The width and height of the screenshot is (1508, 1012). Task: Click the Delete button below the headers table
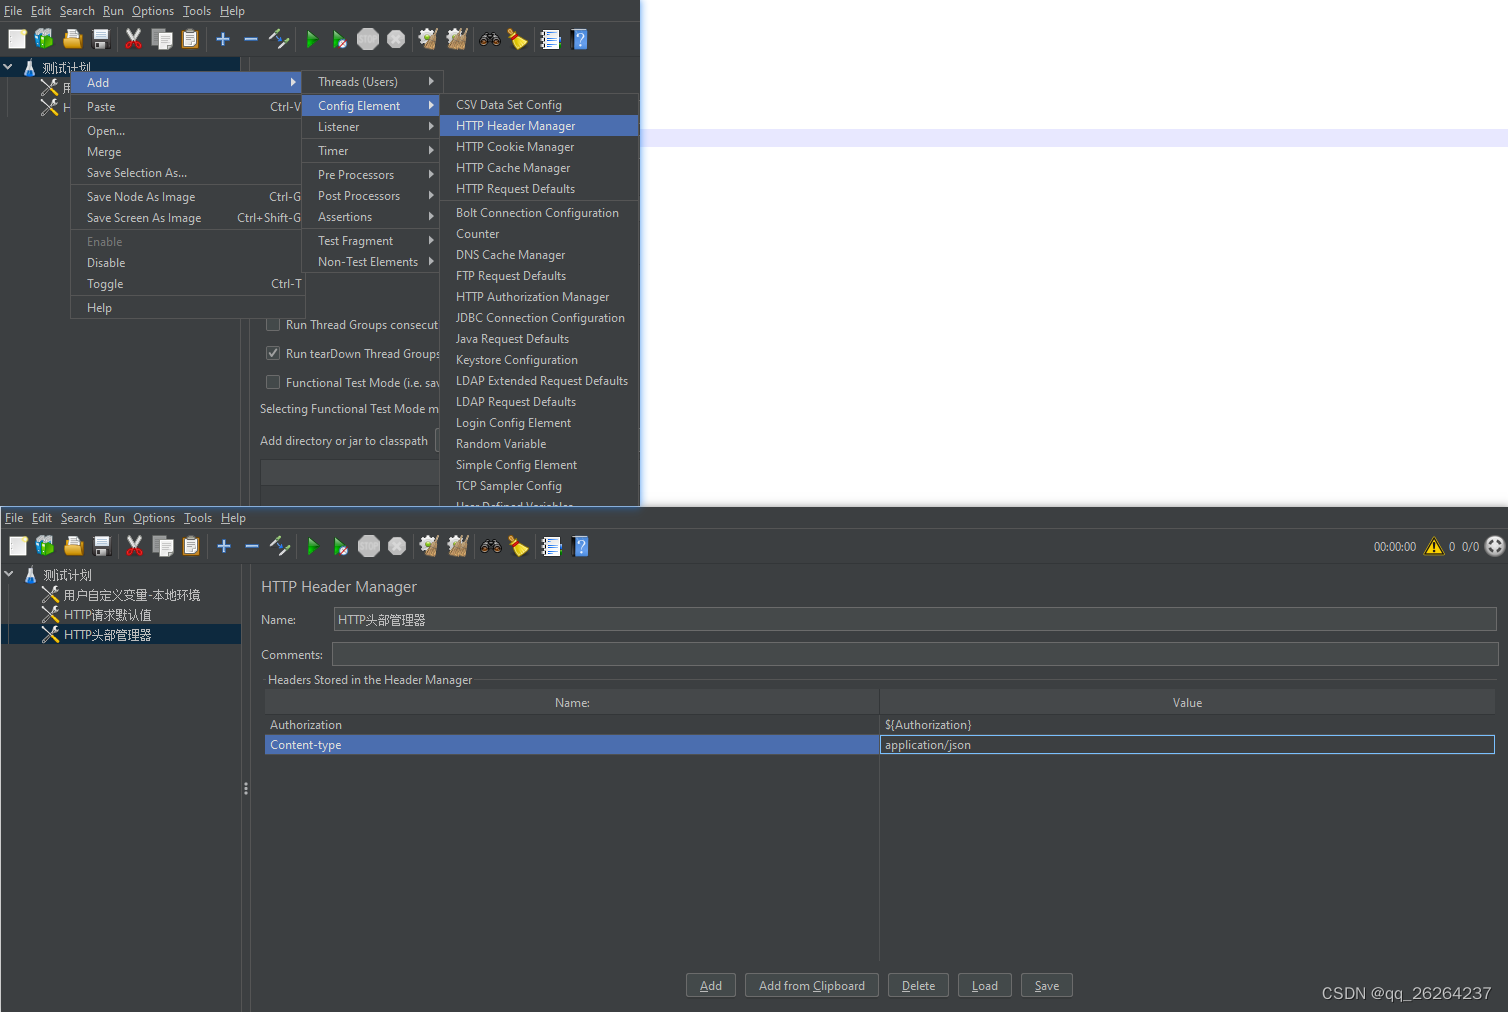(x=919, y=986)
